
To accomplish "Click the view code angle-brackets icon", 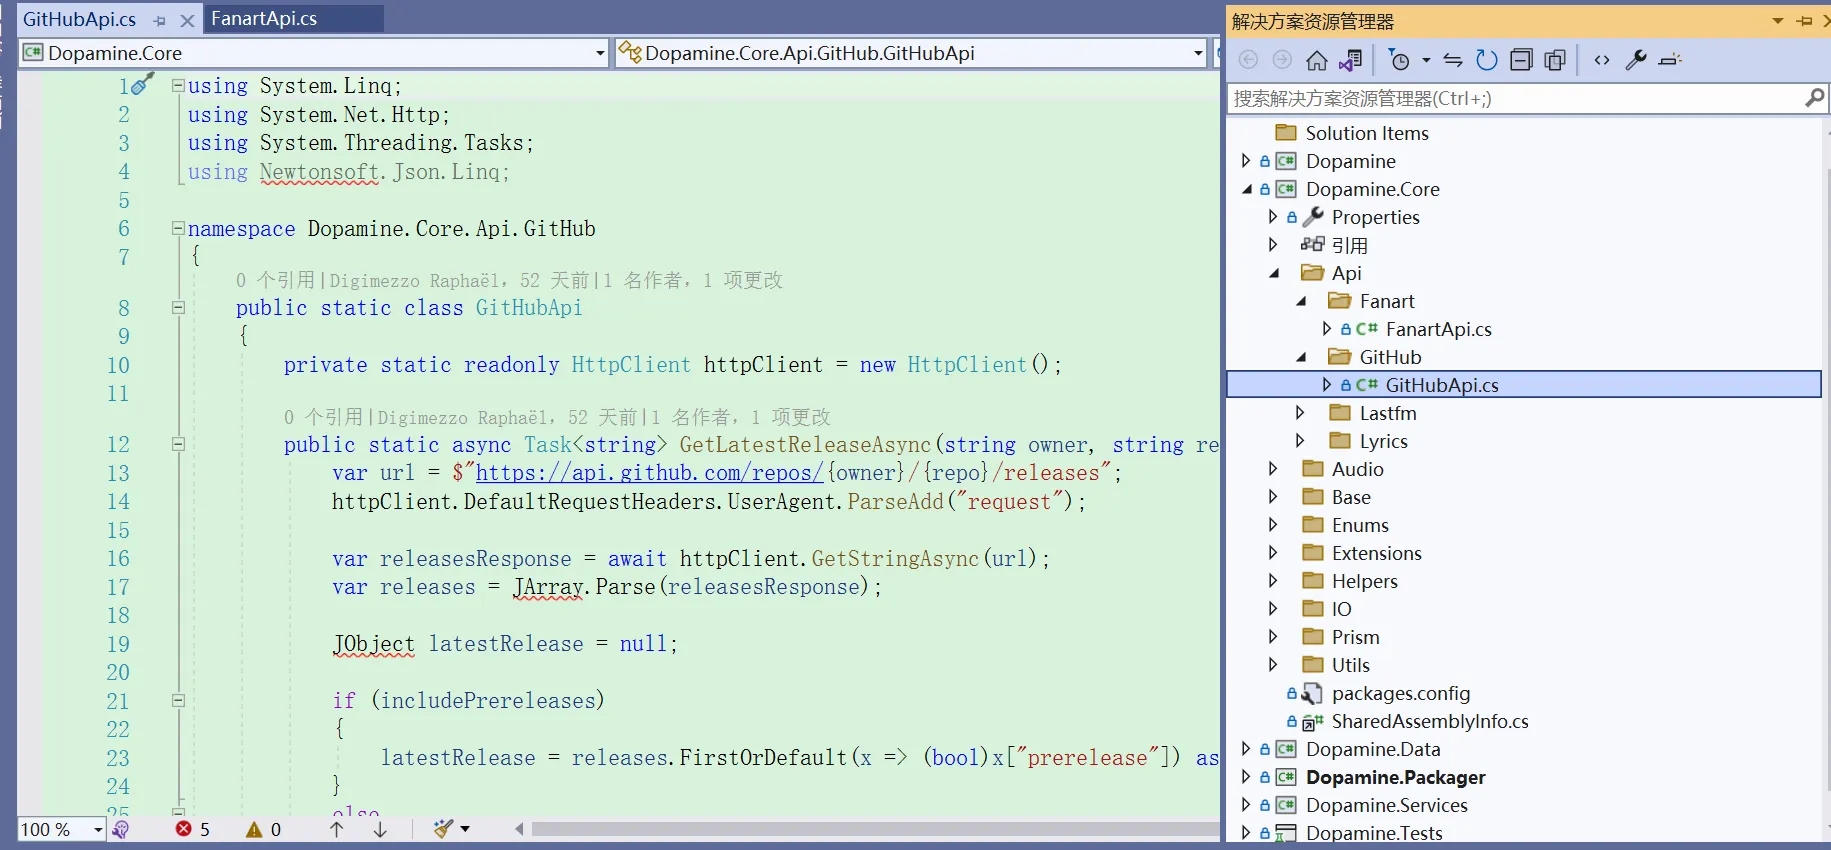I will coord(1602,61).
